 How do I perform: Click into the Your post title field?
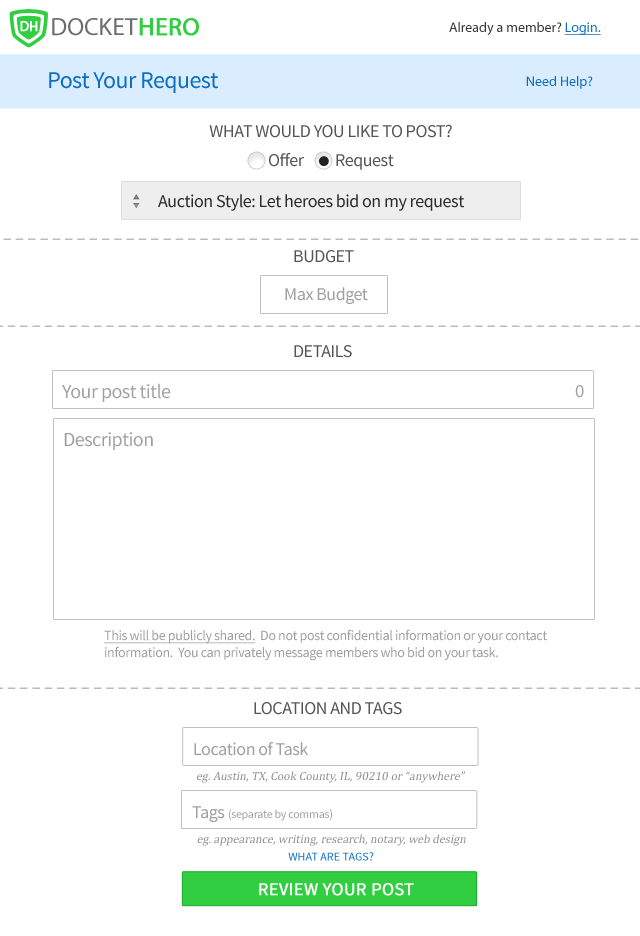point(323,390)
